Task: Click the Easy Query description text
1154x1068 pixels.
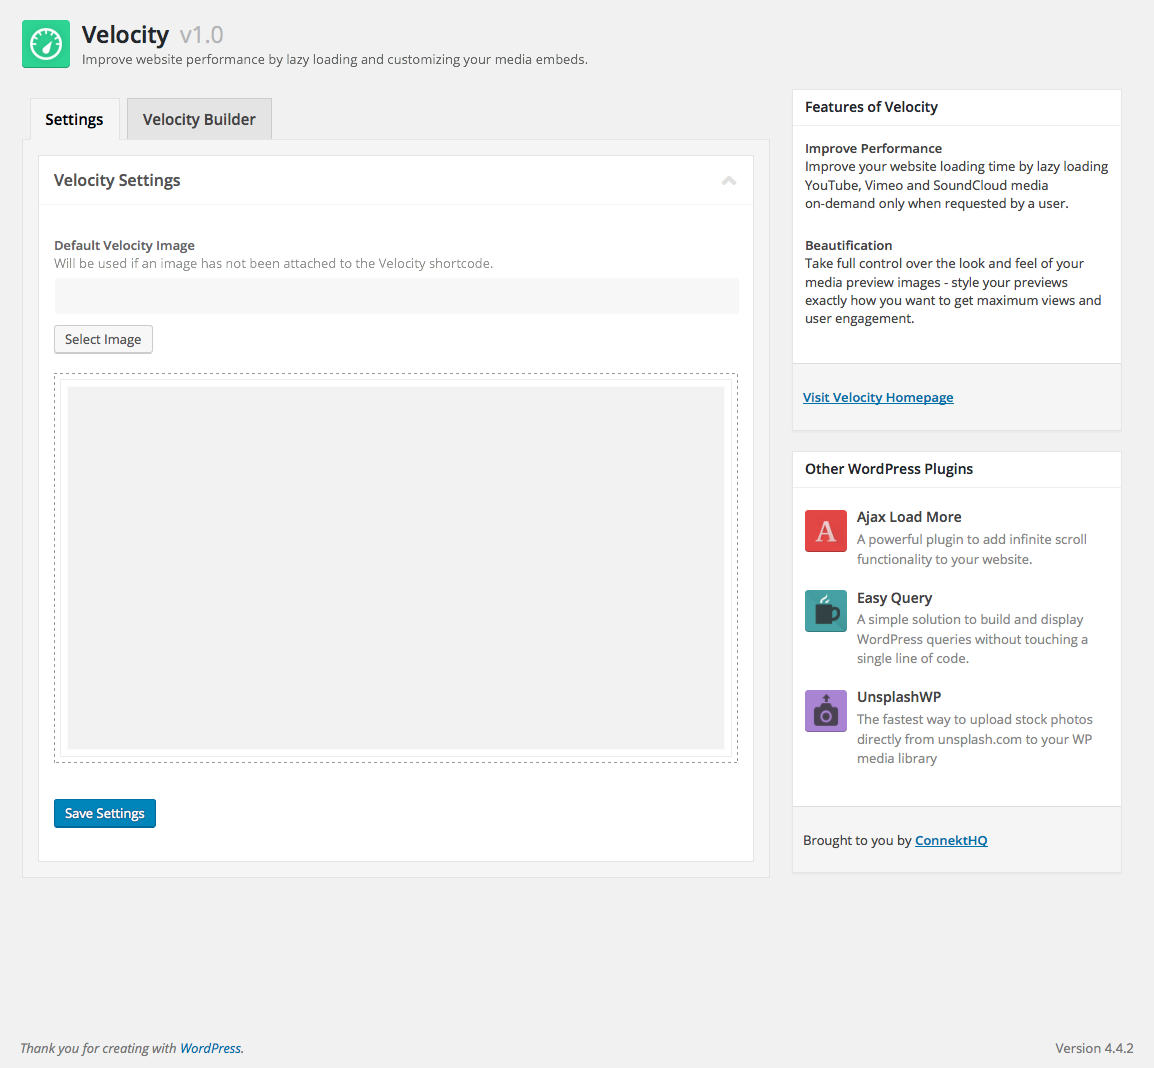Action: 972,639
